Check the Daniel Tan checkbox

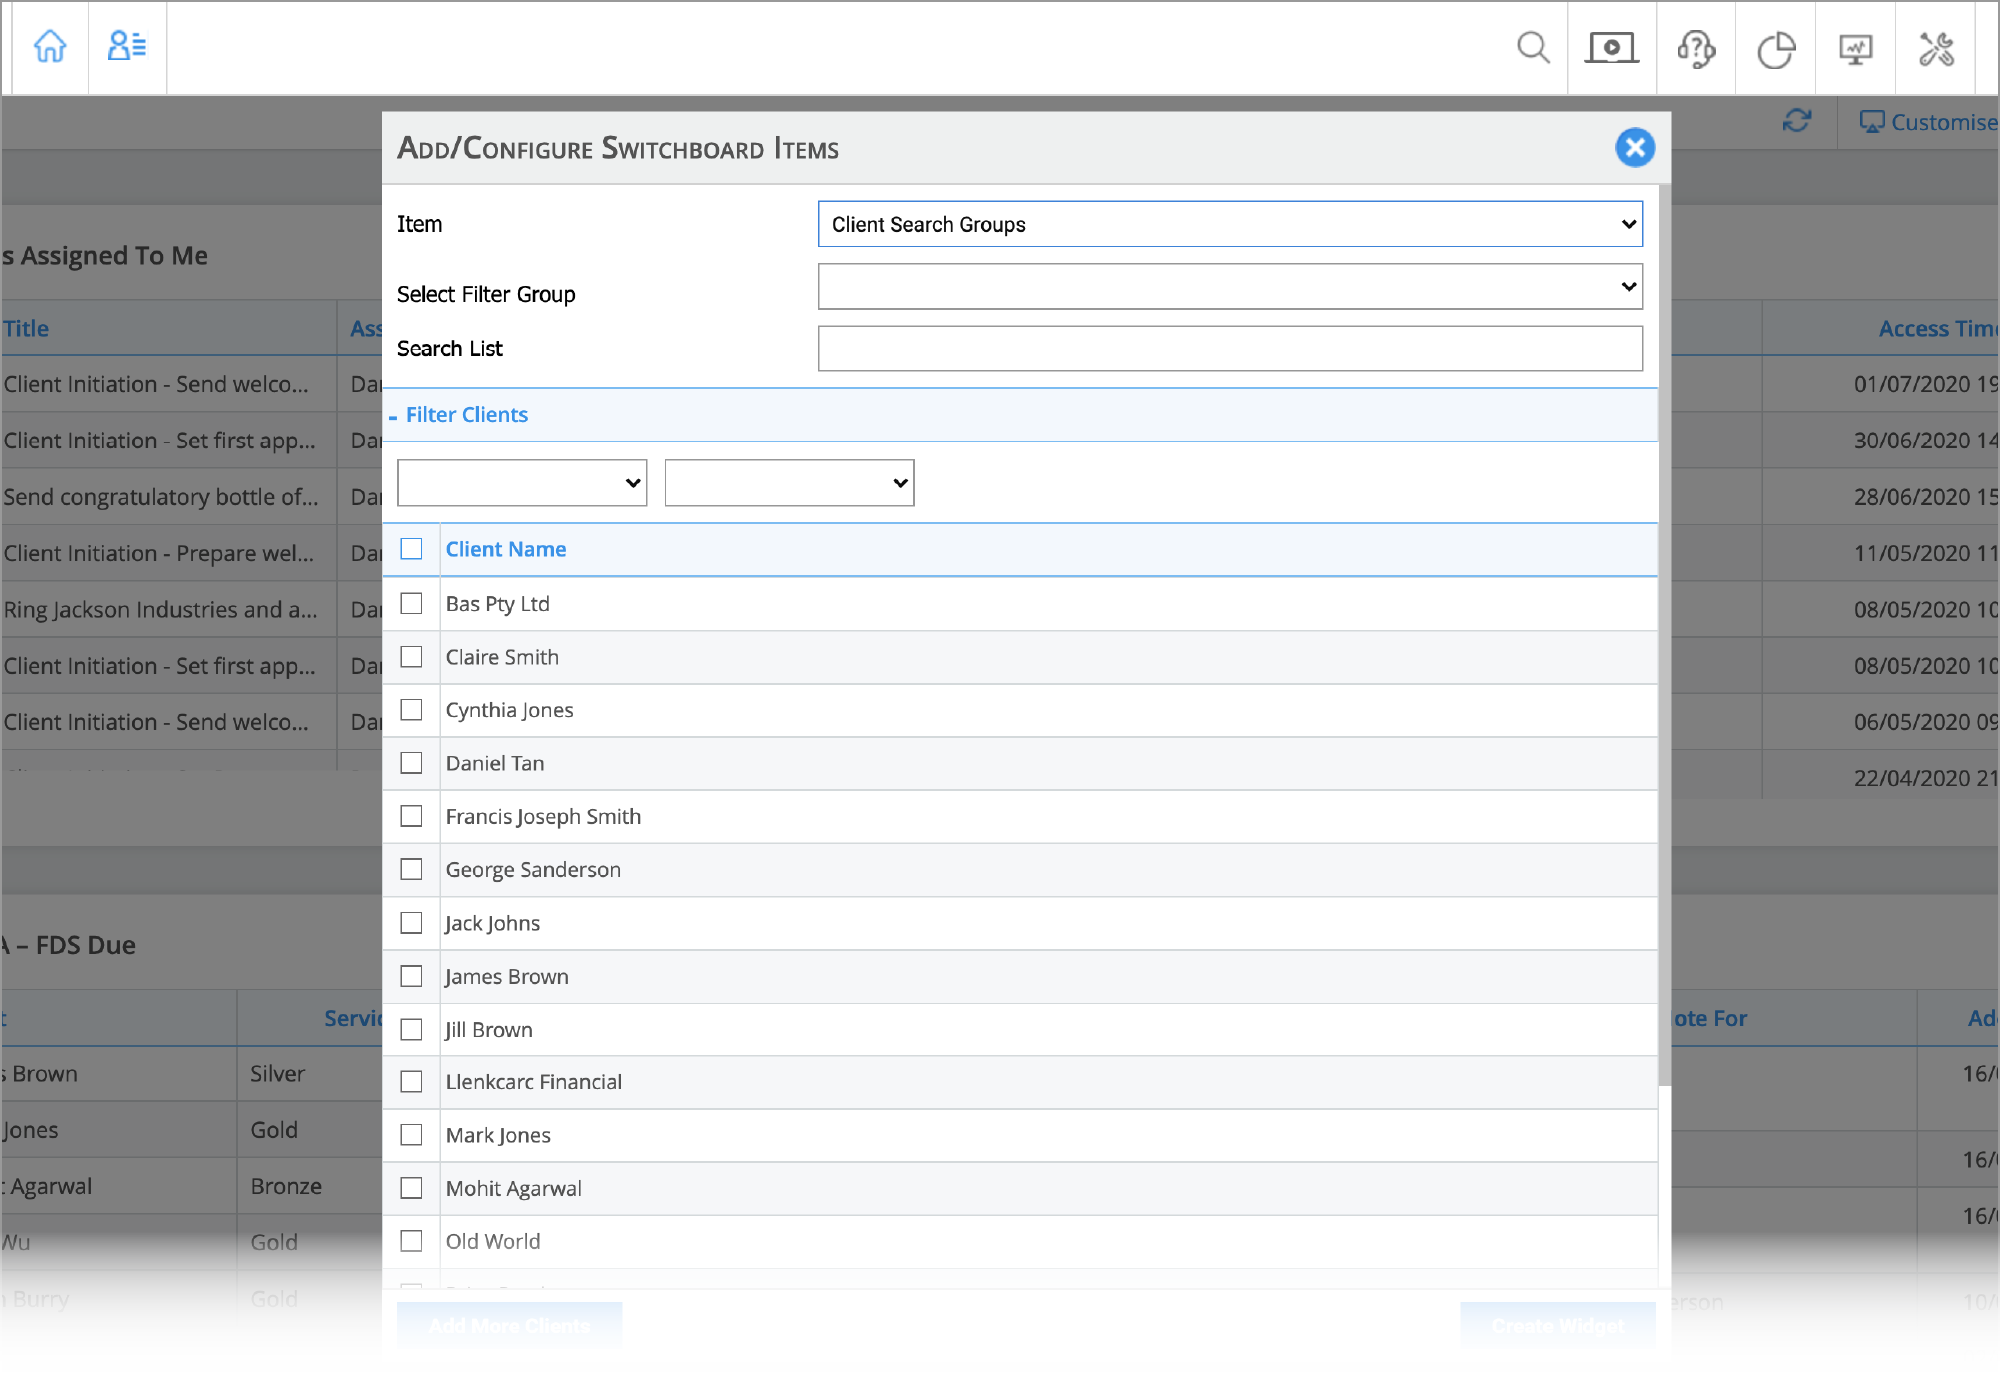[411, 763]
